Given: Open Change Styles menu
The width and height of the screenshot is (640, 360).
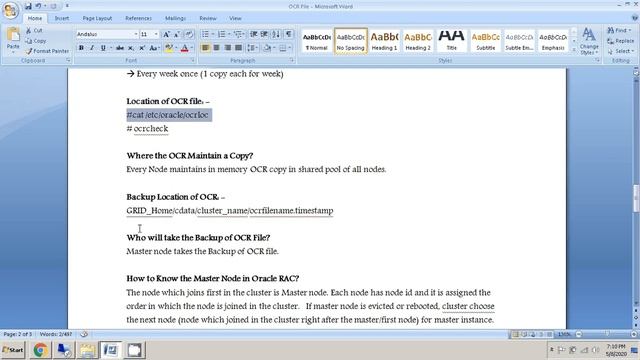Looking at the screenshot, I should click(589, 41).
